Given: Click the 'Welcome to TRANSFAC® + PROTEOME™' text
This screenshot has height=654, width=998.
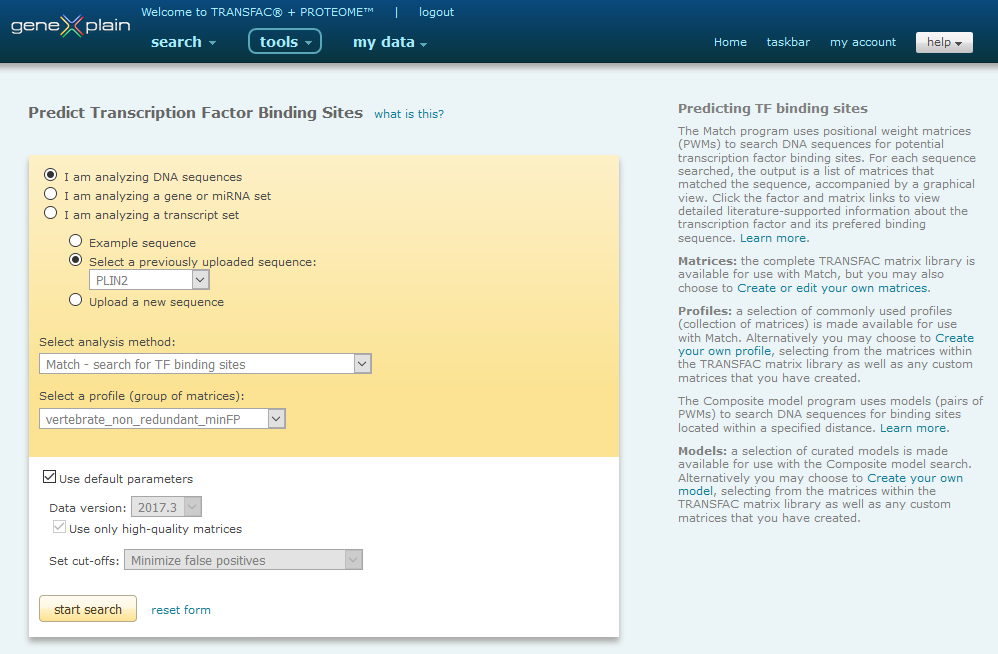Looking at the screenshot, I should 257,12.
